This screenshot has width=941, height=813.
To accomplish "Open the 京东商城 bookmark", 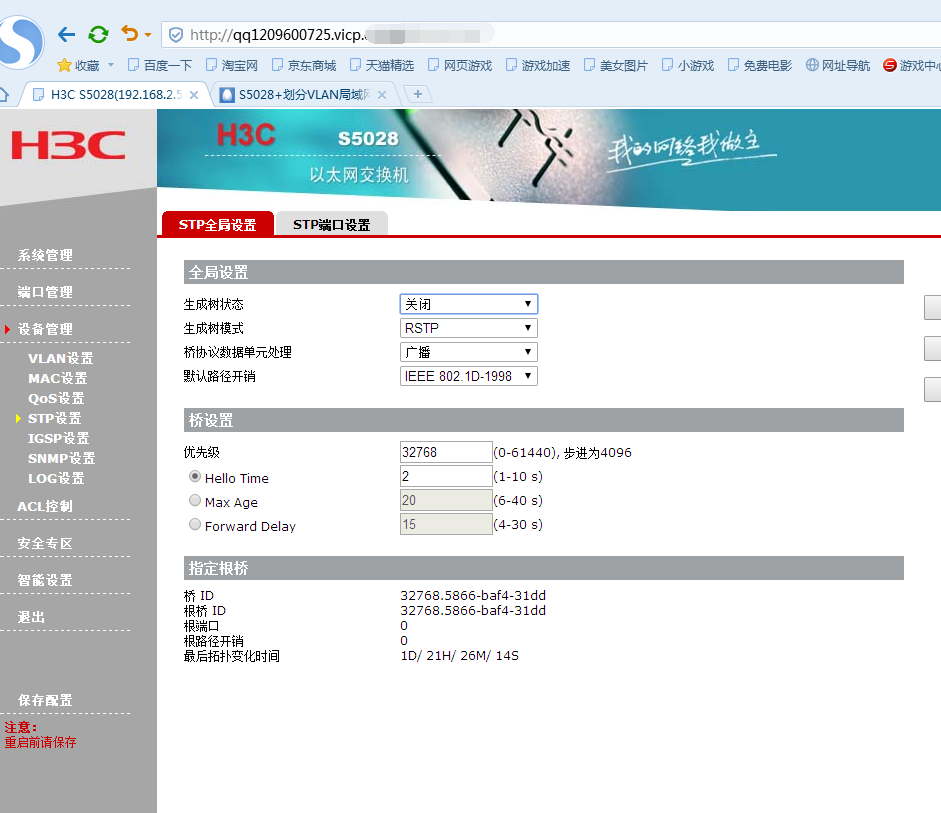I will (304, 65).
